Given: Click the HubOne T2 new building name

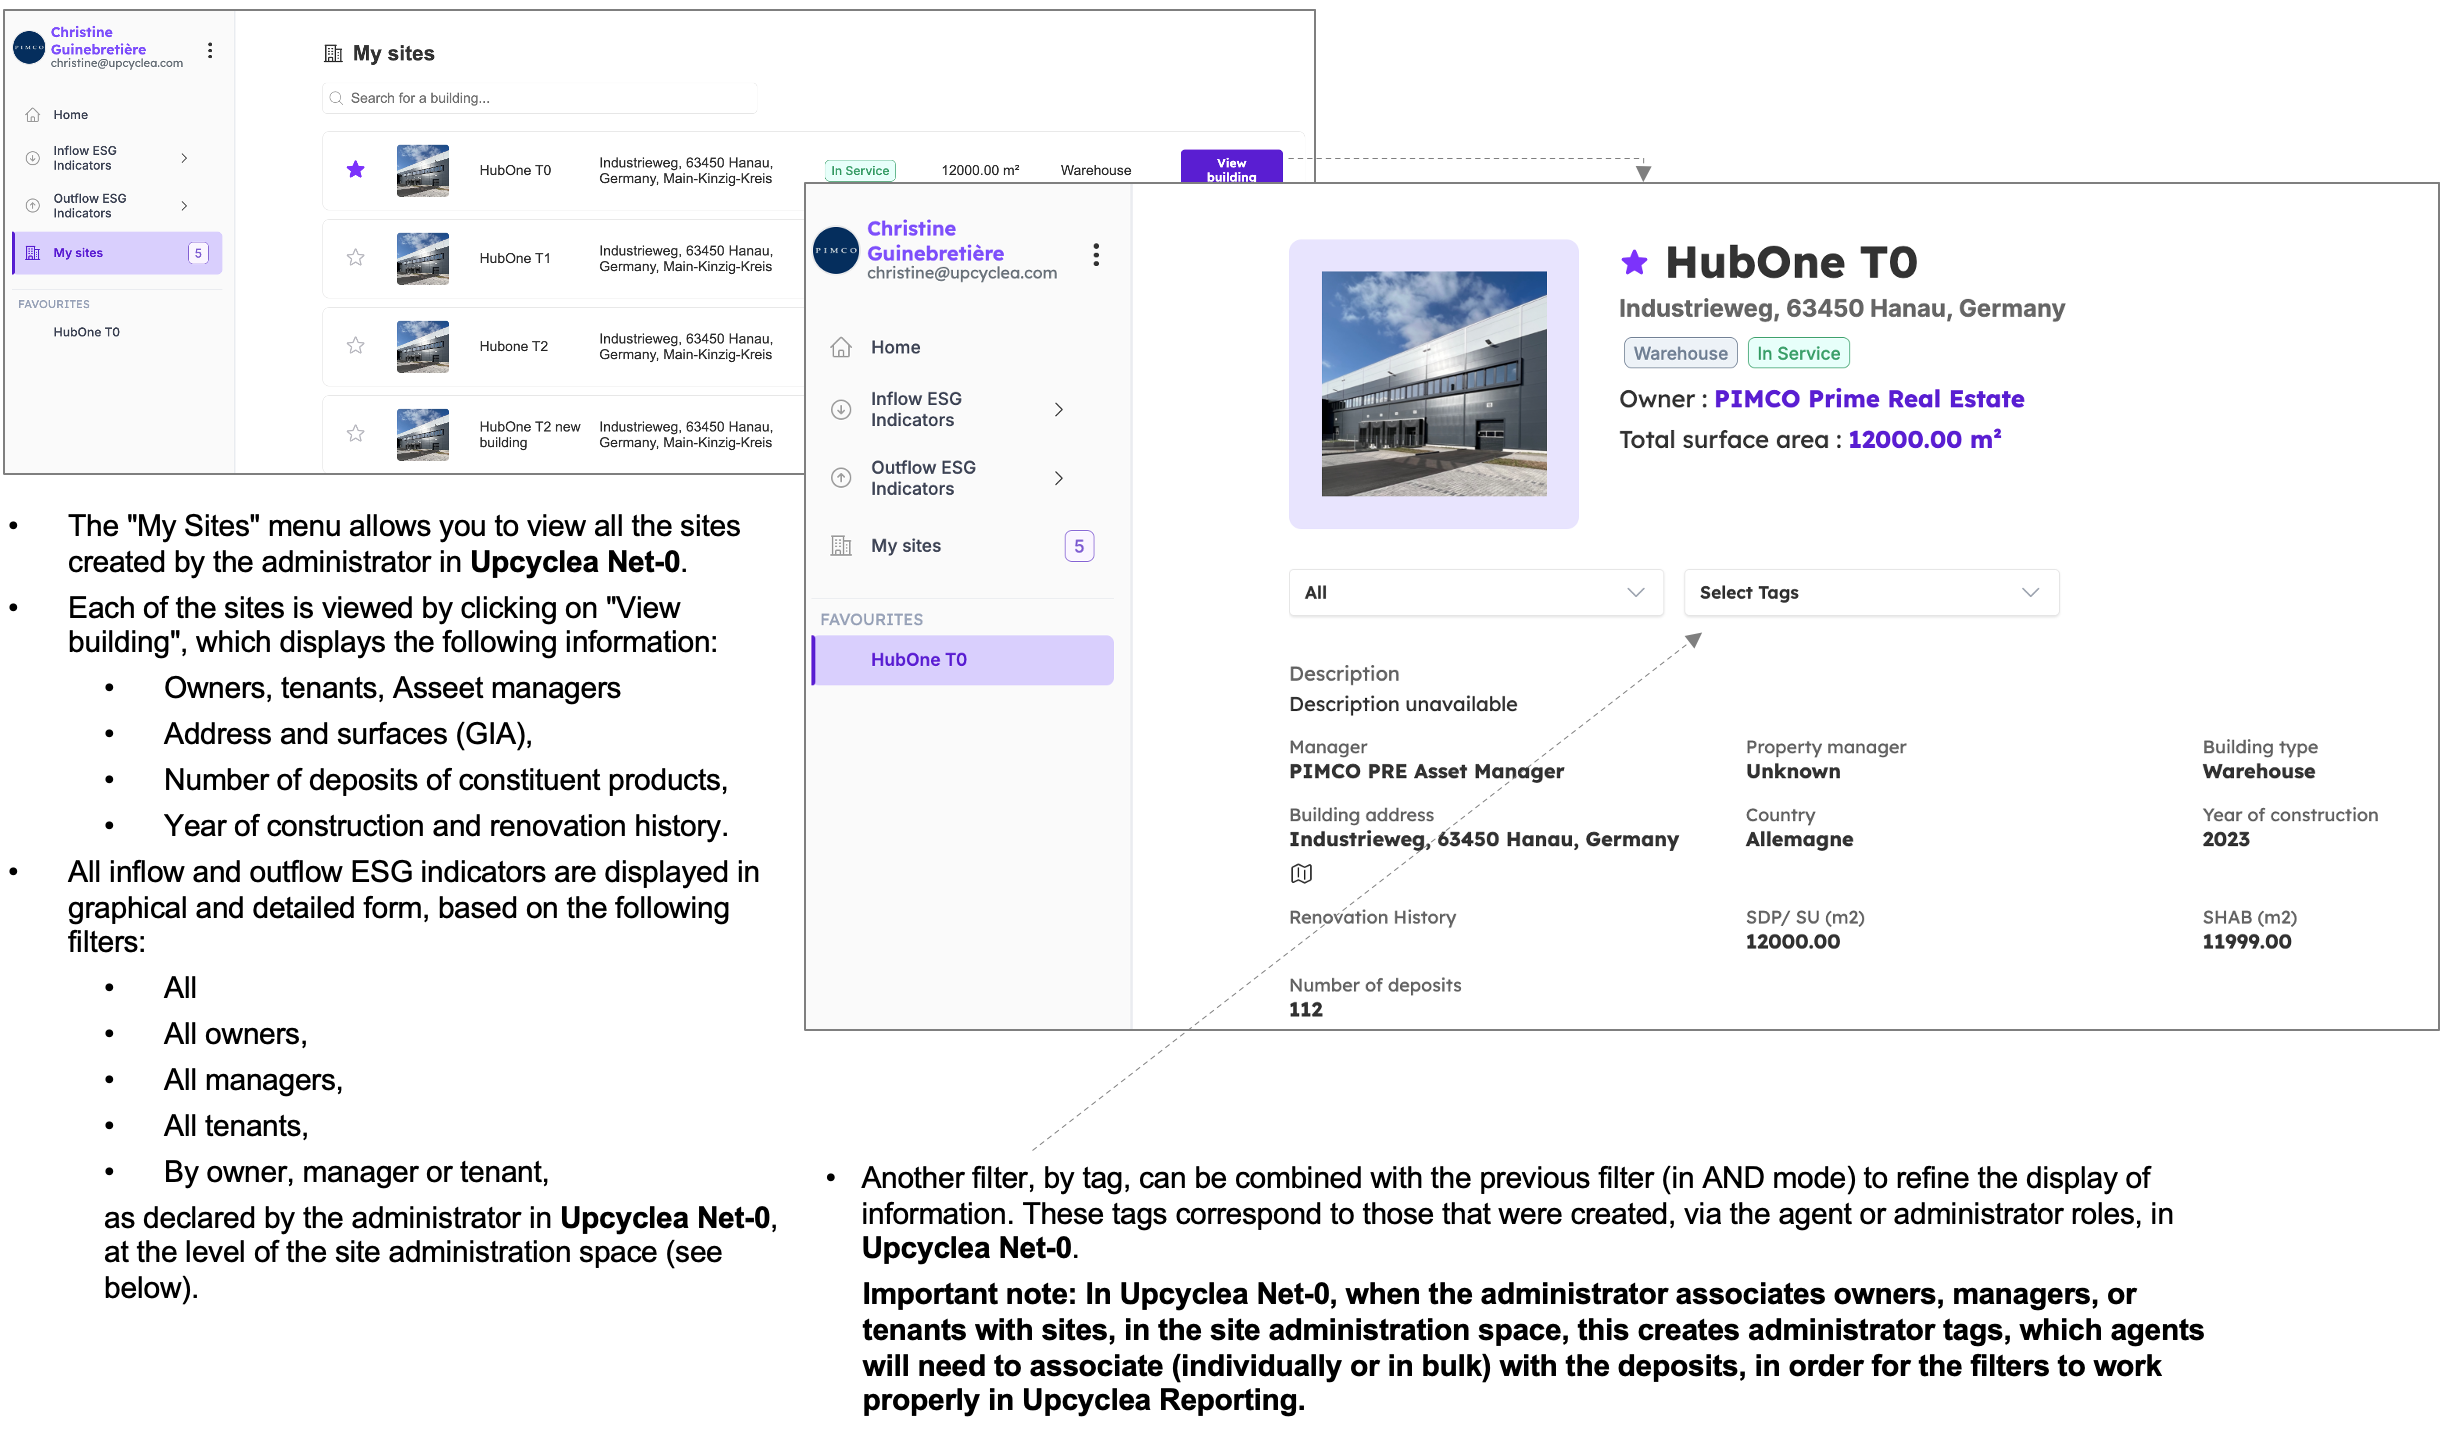Looking at the screenshot, I should coord(530,435).
